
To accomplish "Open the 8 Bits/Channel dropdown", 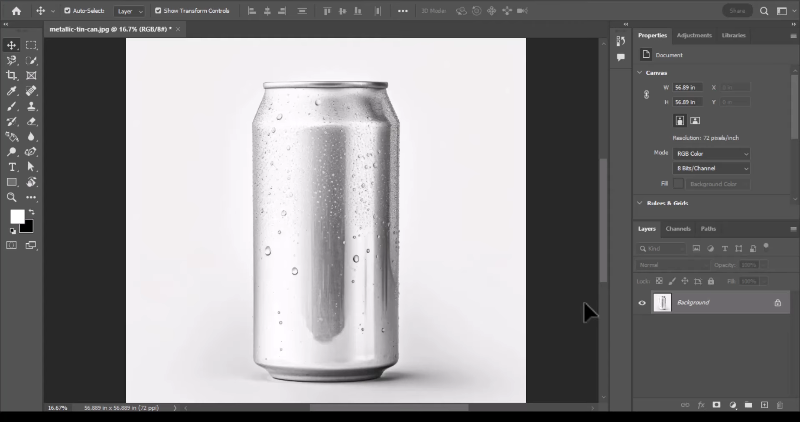I will (x=711, y=168).
